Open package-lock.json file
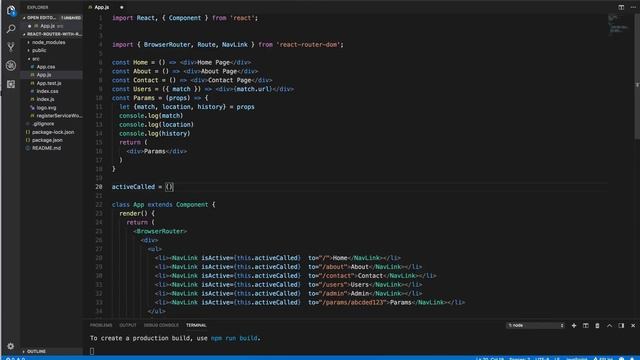Screen dimensions: 640x360 pyautogui.click(x=53, y=132)
